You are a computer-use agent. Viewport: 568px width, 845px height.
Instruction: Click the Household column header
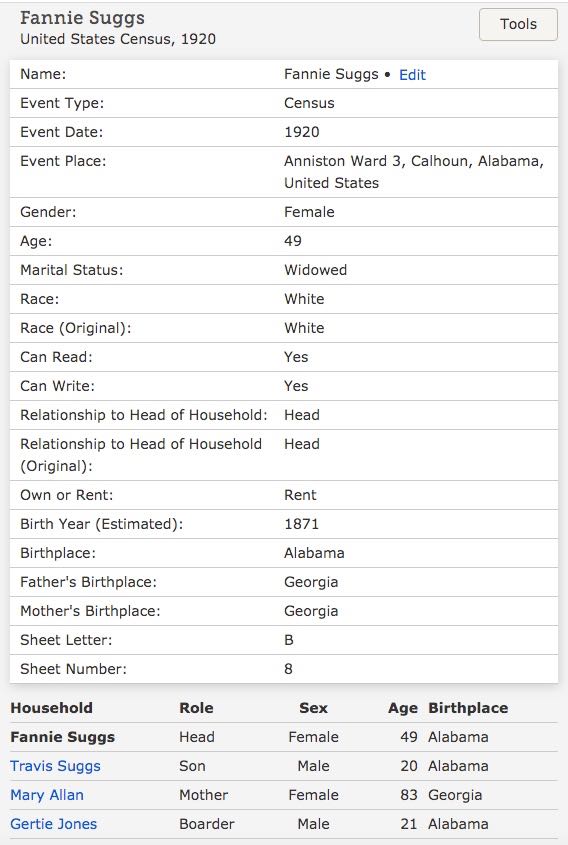51,708
